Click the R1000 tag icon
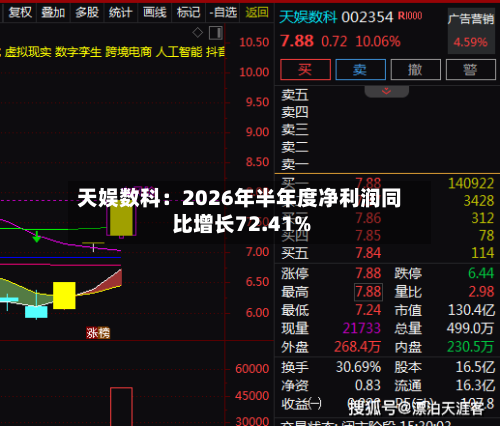 click(x=410, y=15)
